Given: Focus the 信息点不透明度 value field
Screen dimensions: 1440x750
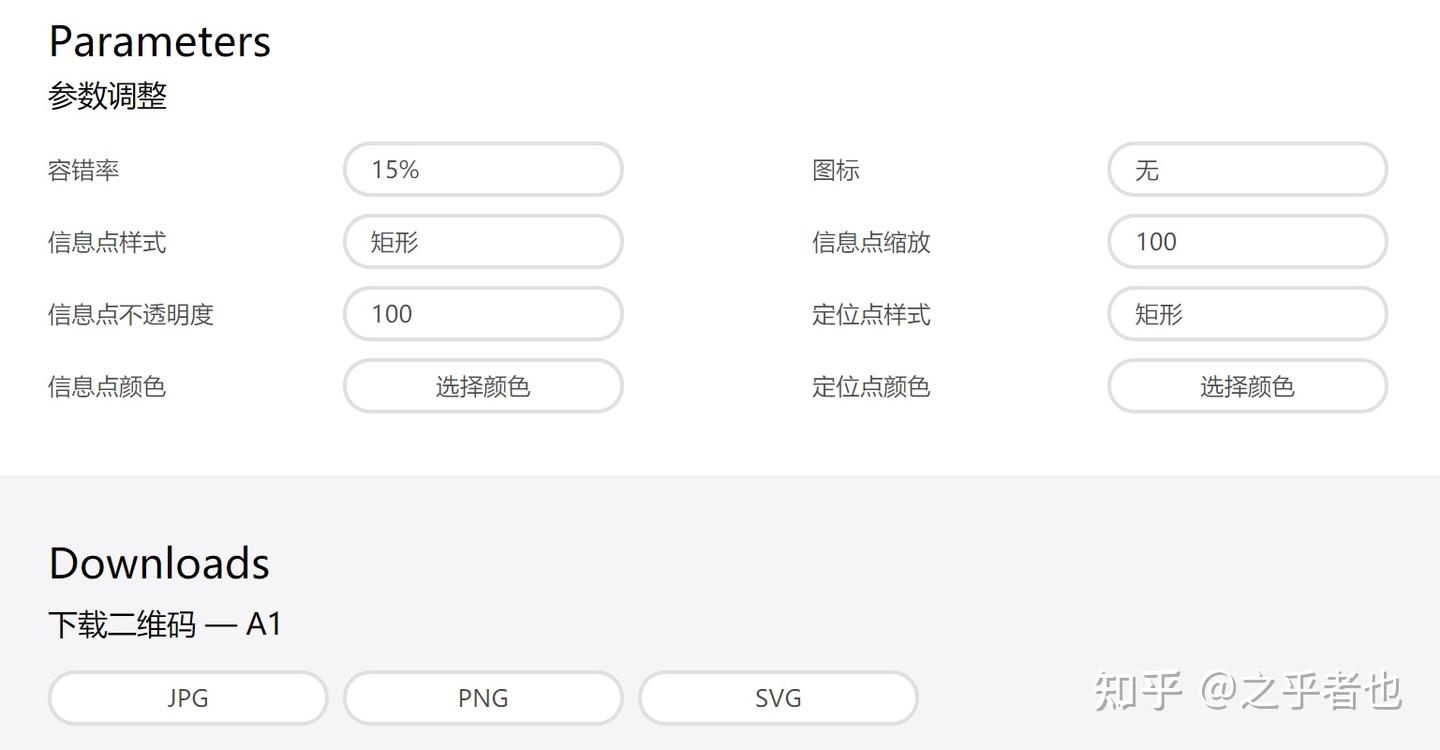Looking at the screenshot, I should tap(482, 314).
